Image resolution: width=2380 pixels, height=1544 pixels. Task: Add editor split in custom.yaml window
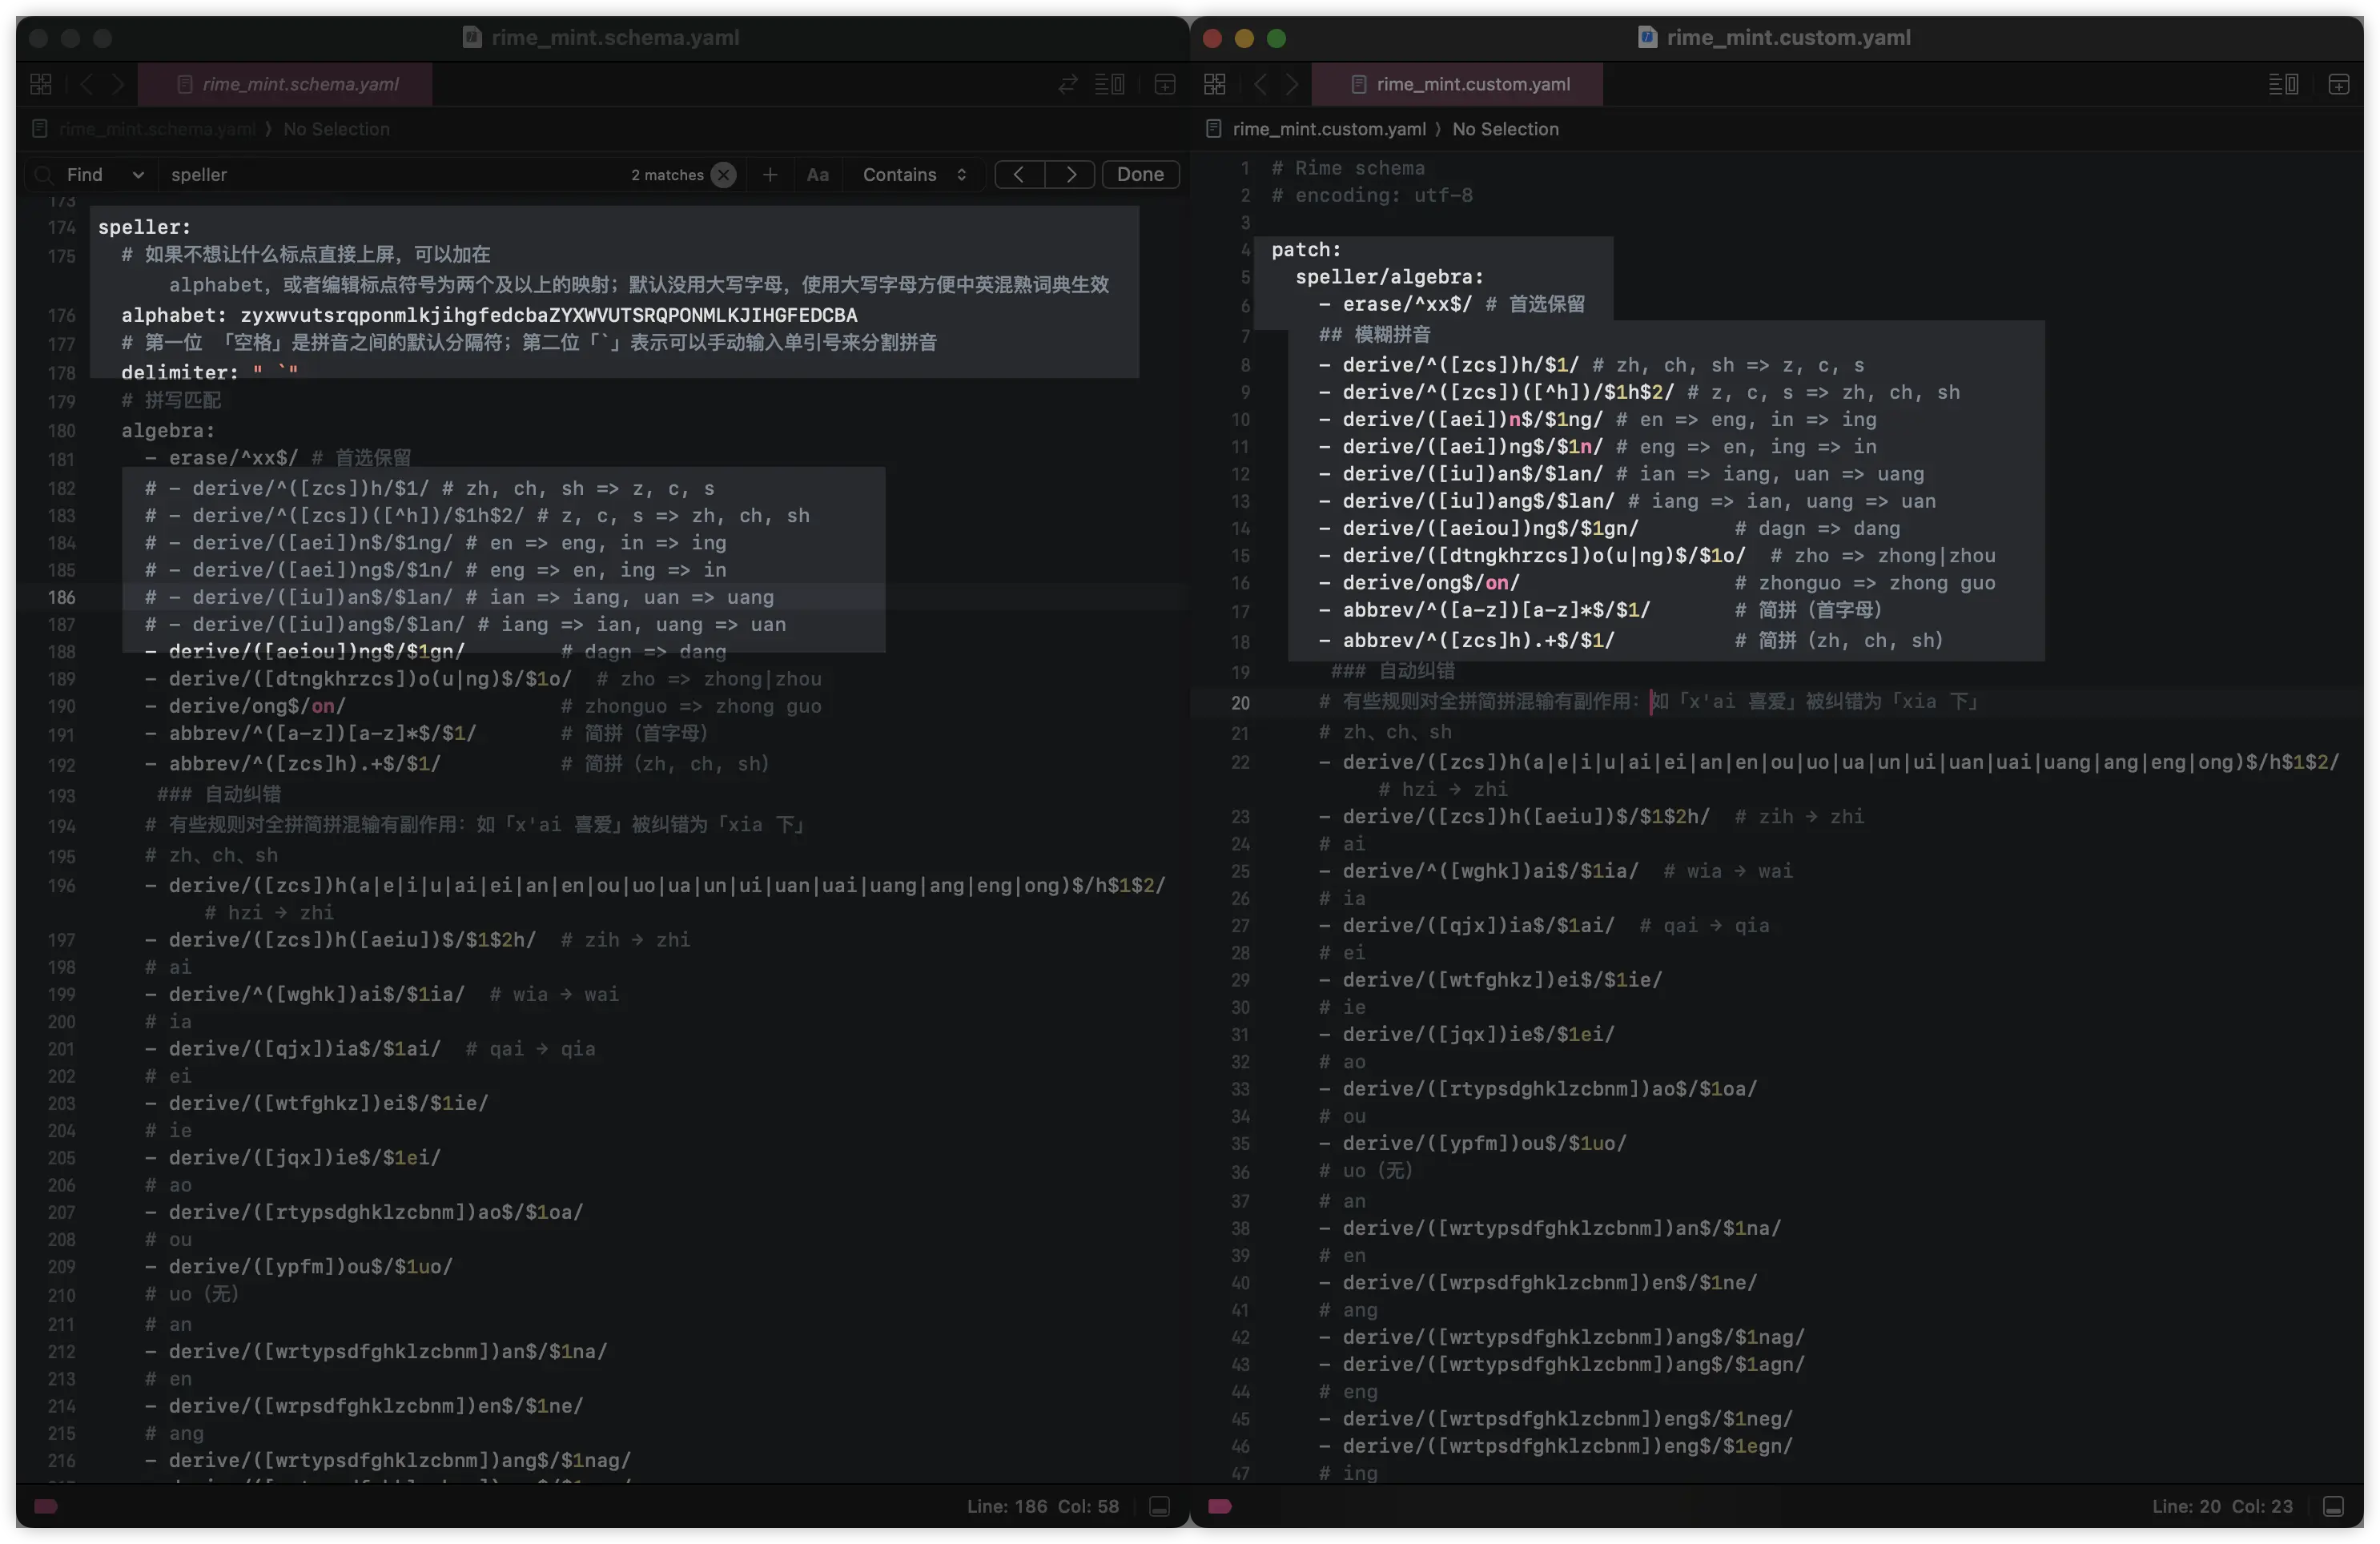(2339, 84)
